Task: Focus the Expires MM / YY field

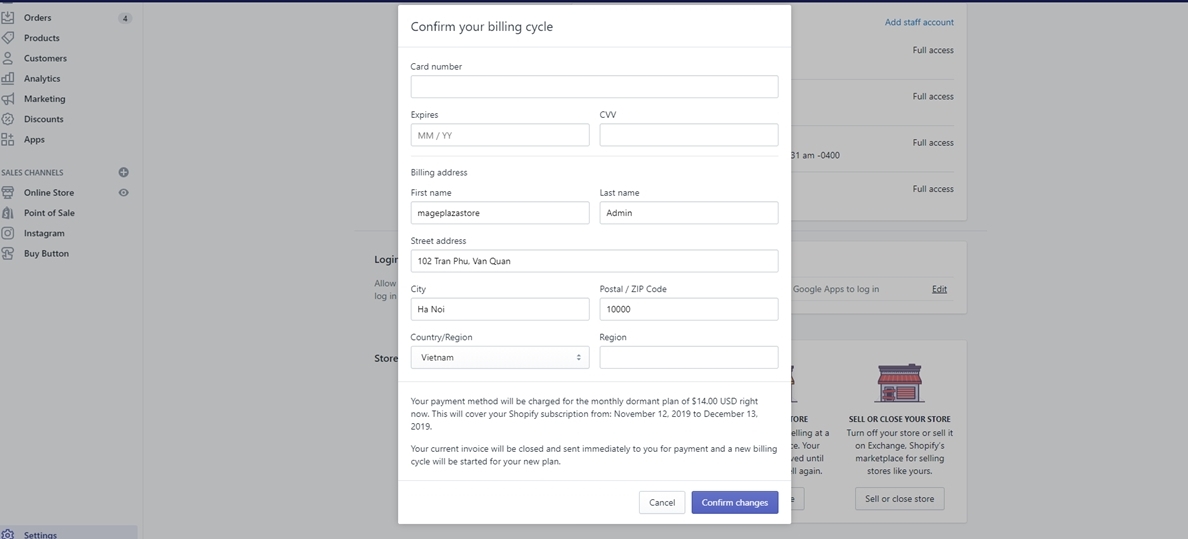Action: click(x=499, y=135)
